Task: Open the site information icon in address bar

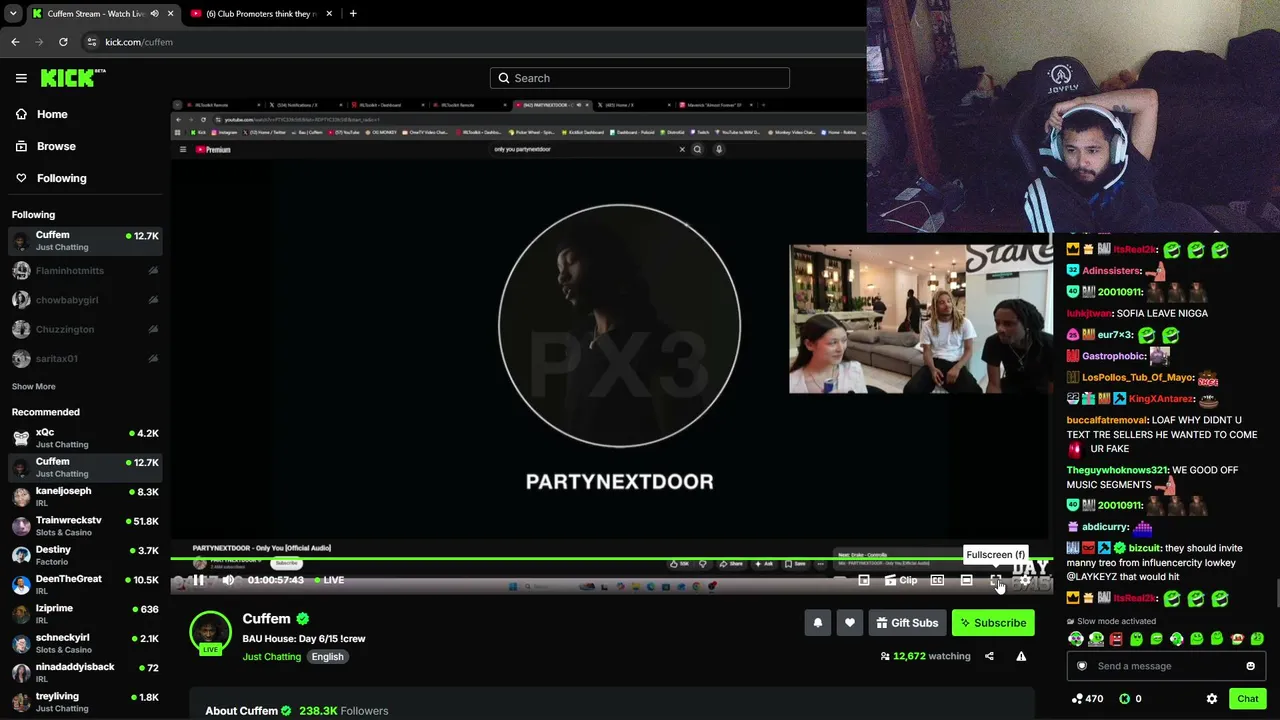Action: (91, 42)
